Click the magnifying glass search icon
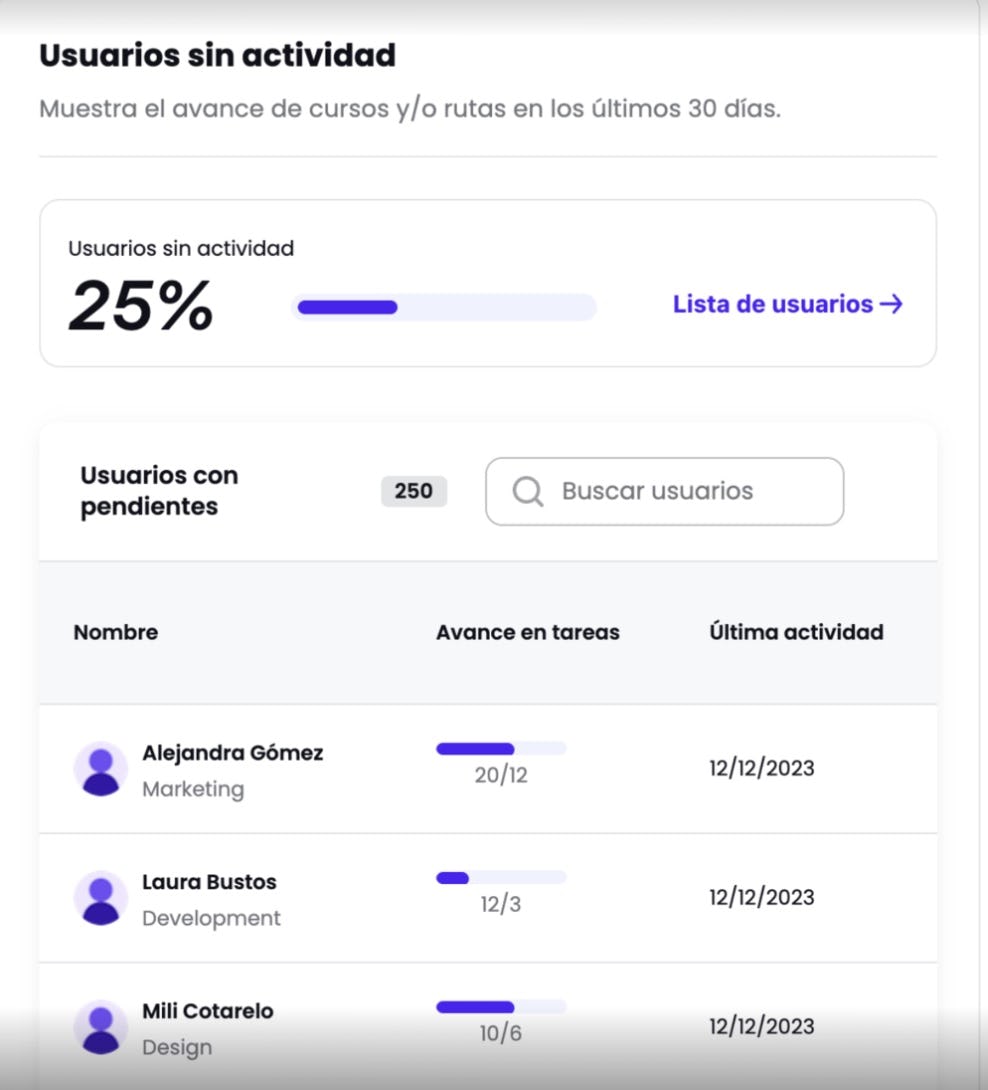This screenshot has height=1090, width=988. (x=527, y=491)
